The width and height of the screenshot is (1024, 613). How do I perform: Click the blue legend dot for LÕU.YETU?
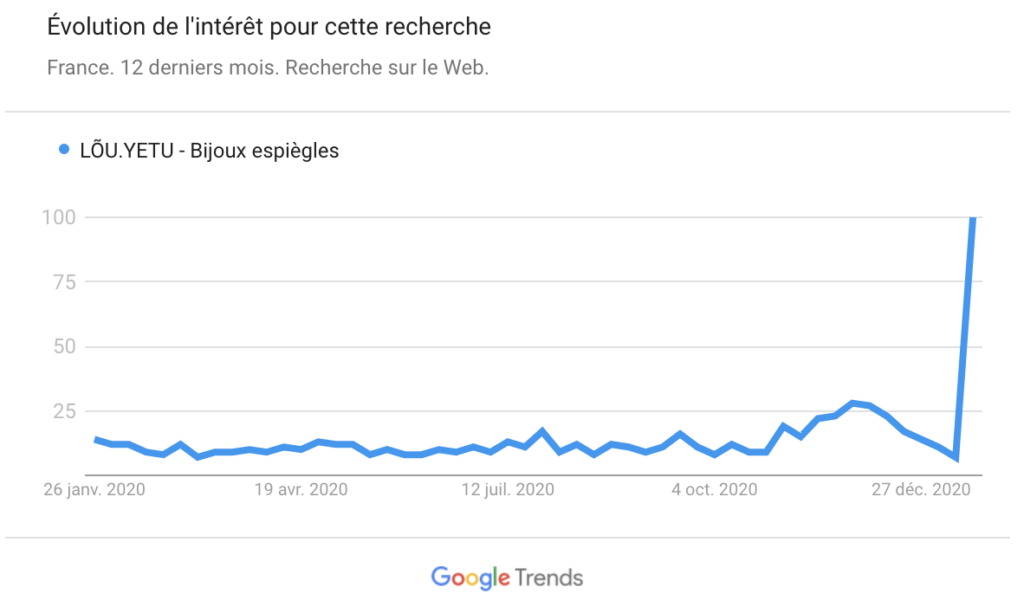point(64,152)
